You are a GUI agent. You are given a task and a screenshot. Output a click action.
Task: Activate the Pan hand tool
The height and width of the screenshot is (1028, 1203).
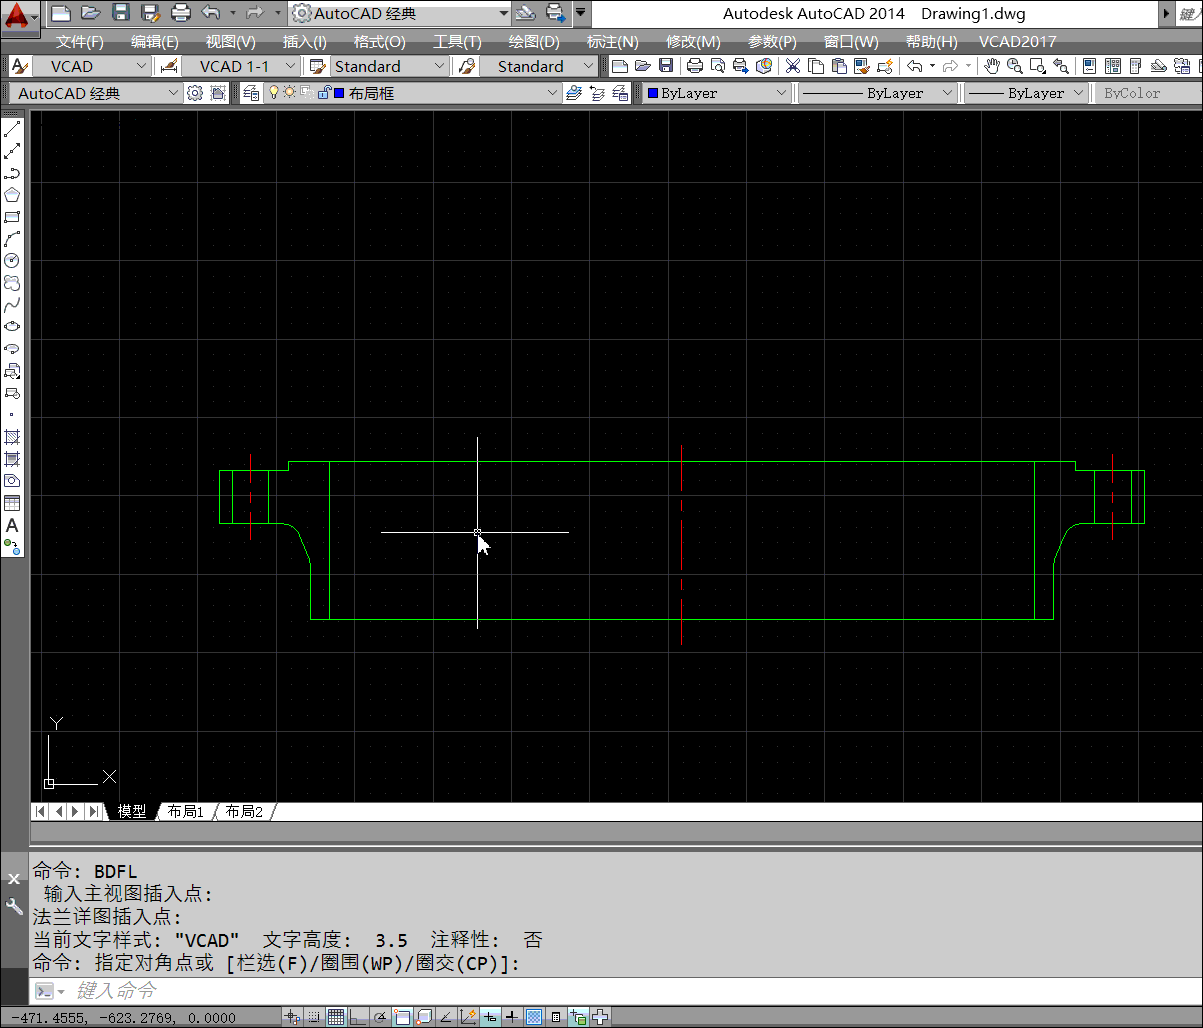(991, 66)
